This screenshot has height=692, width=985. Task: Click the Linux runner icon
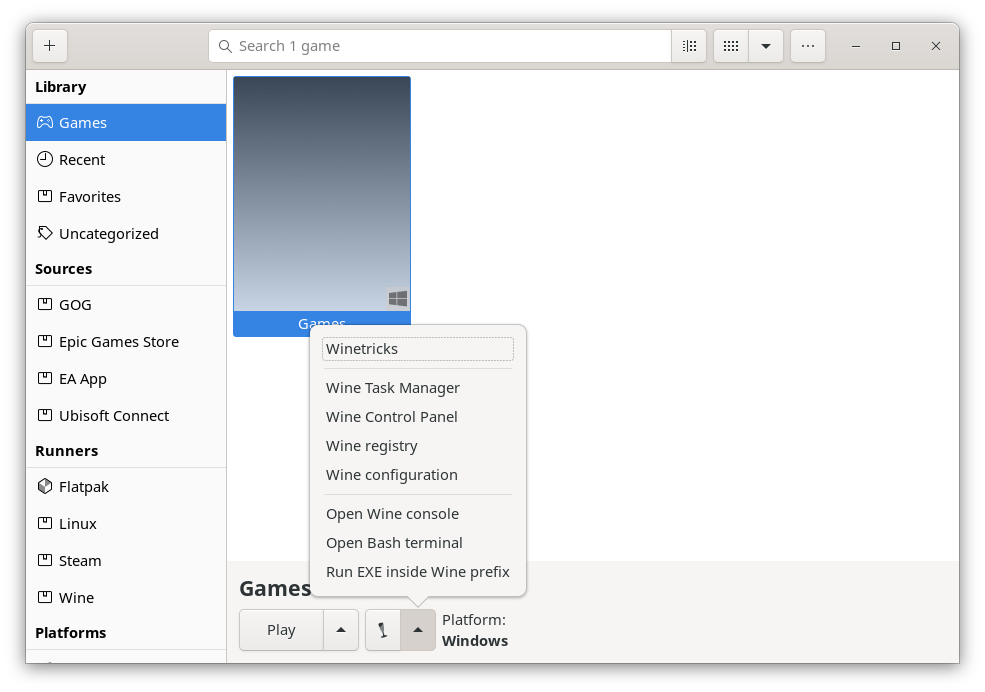tap(45, 523)
